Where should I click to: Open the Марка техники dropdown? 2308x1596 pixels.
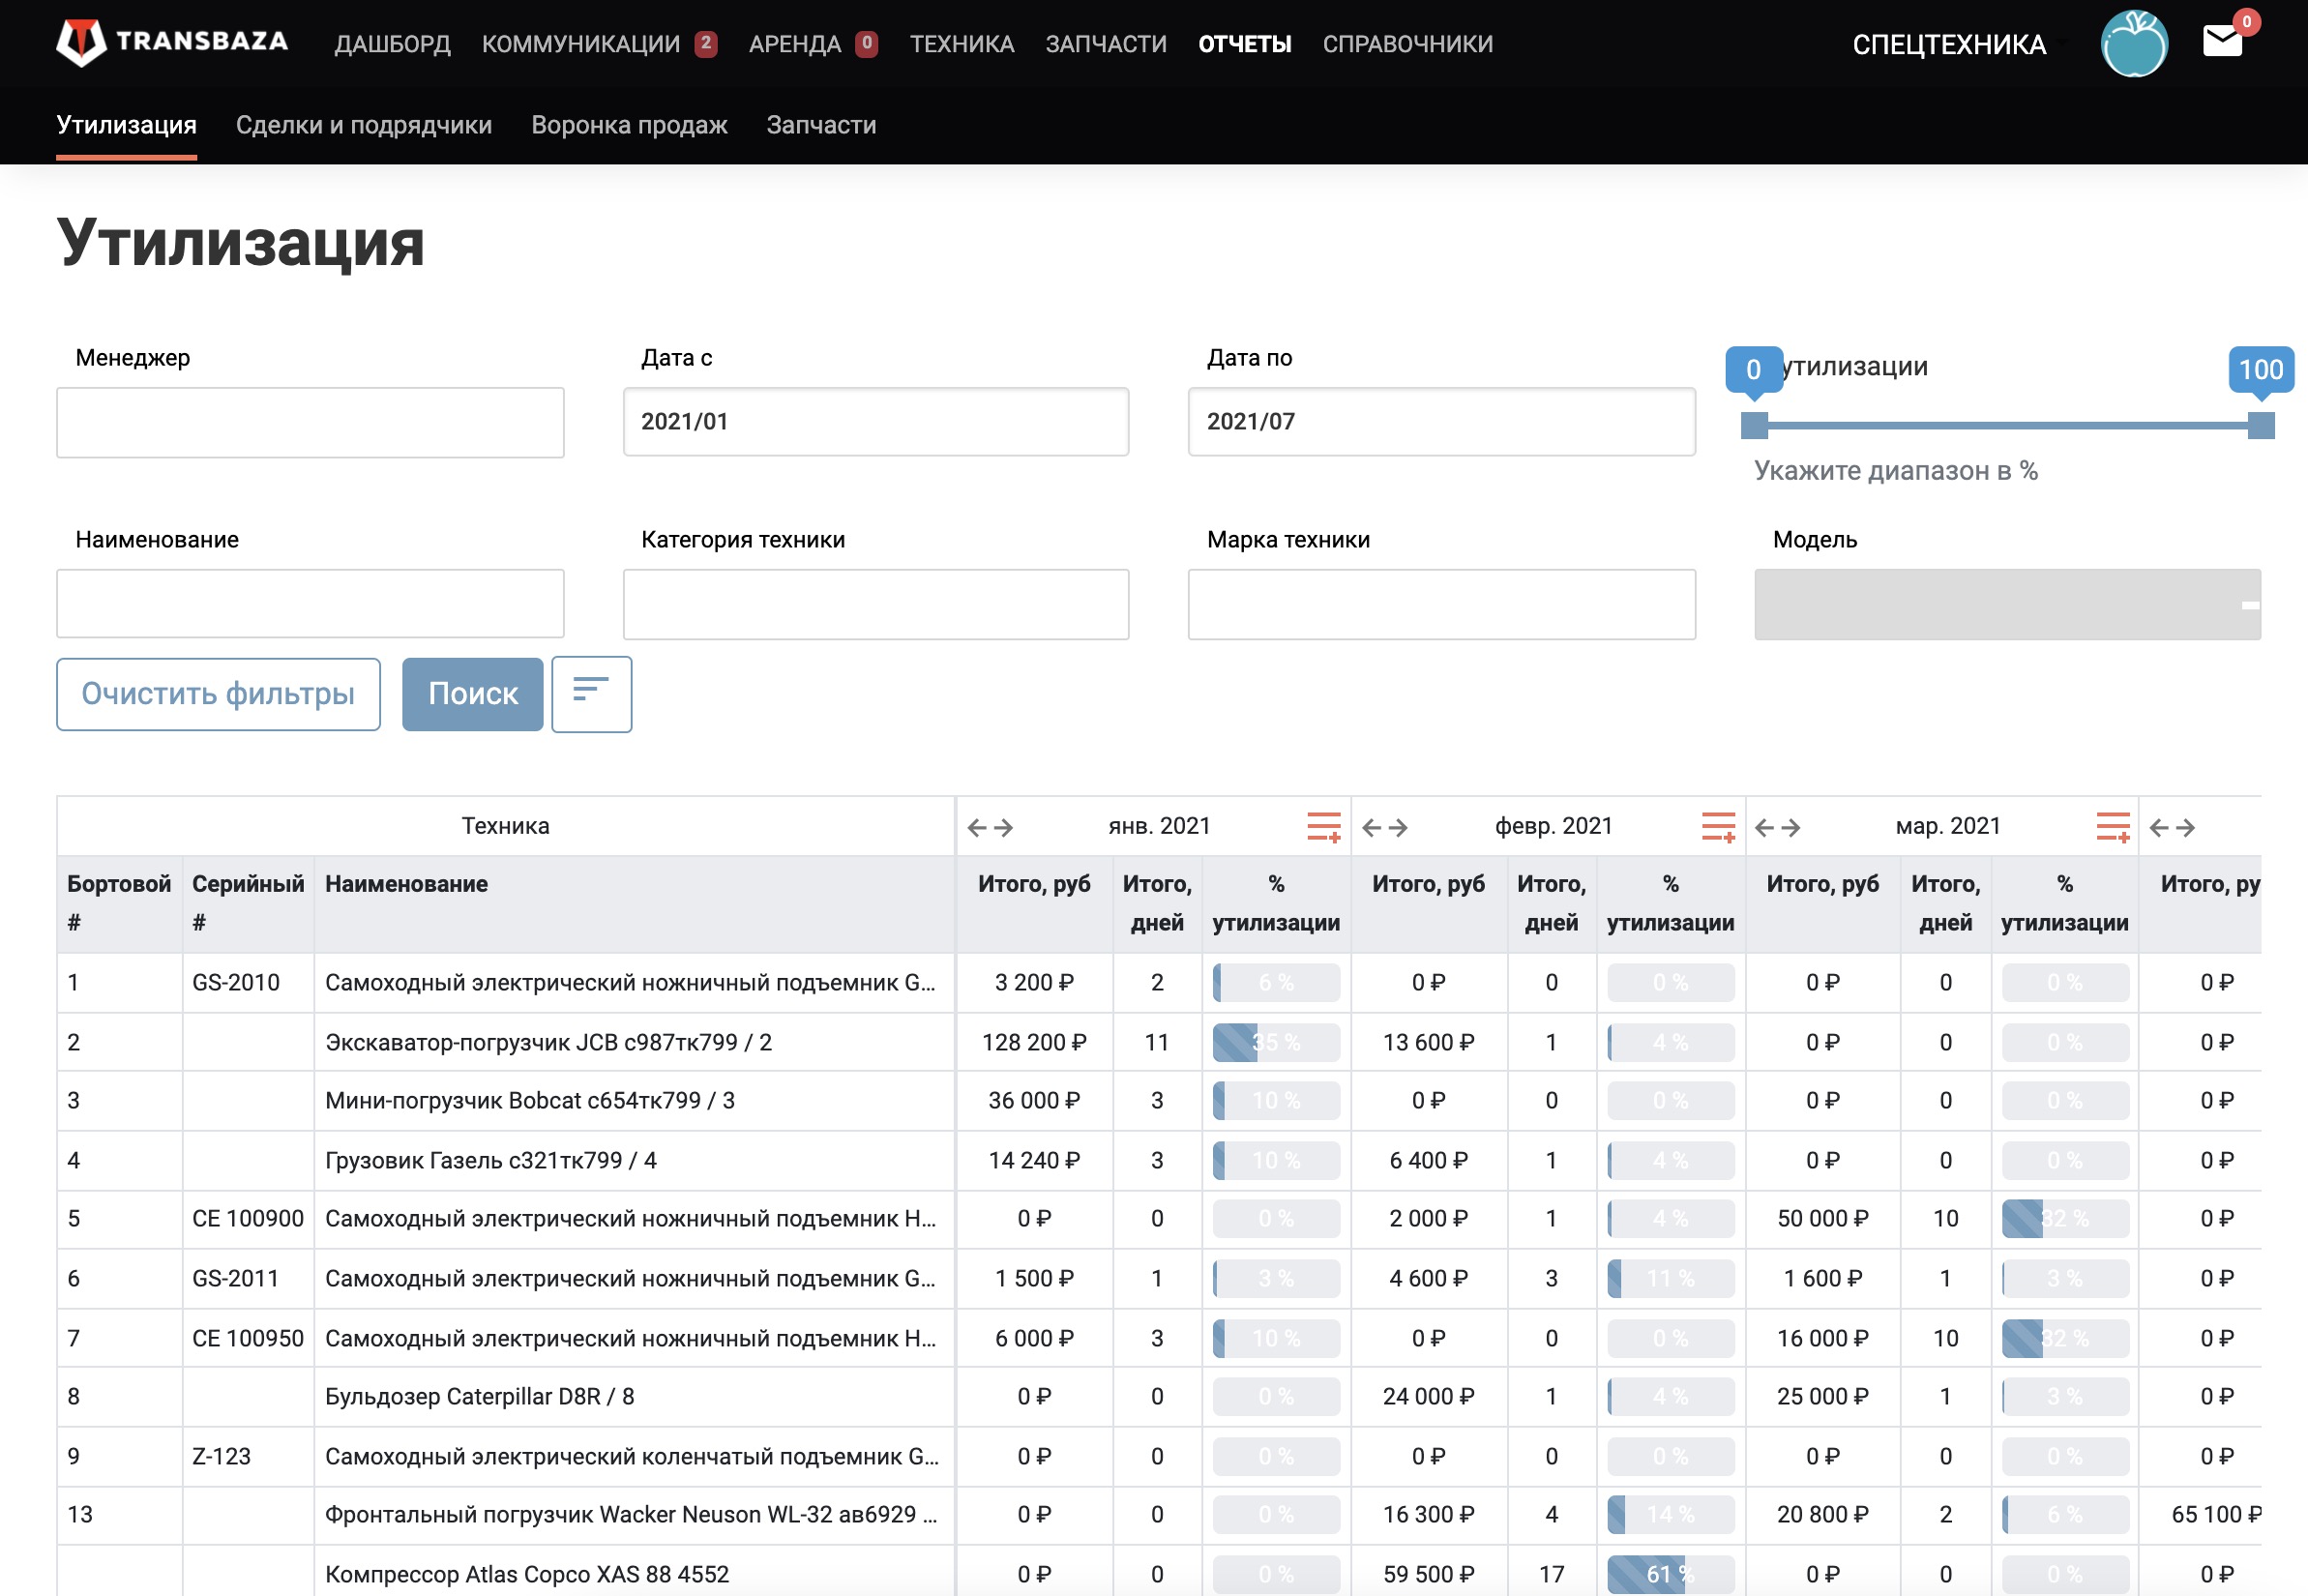coord(1441,604)
